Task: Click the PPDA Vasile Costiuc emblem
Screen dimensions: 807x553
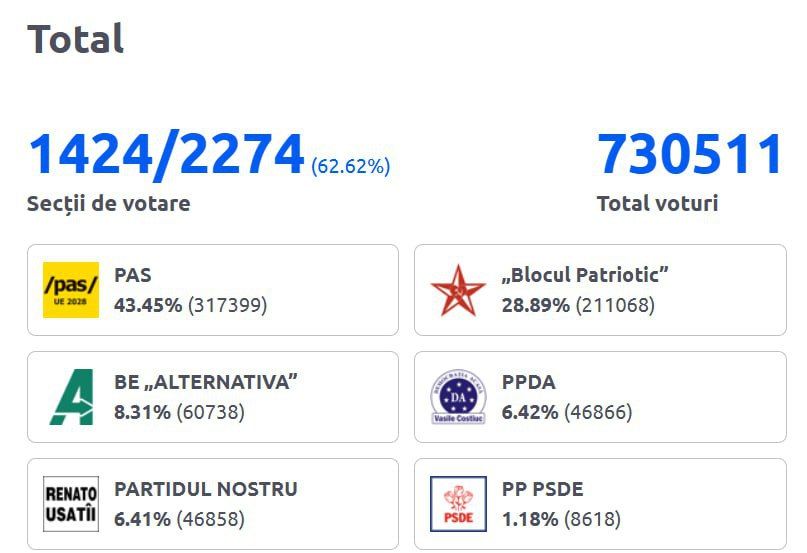Action: tap(458, 397)
